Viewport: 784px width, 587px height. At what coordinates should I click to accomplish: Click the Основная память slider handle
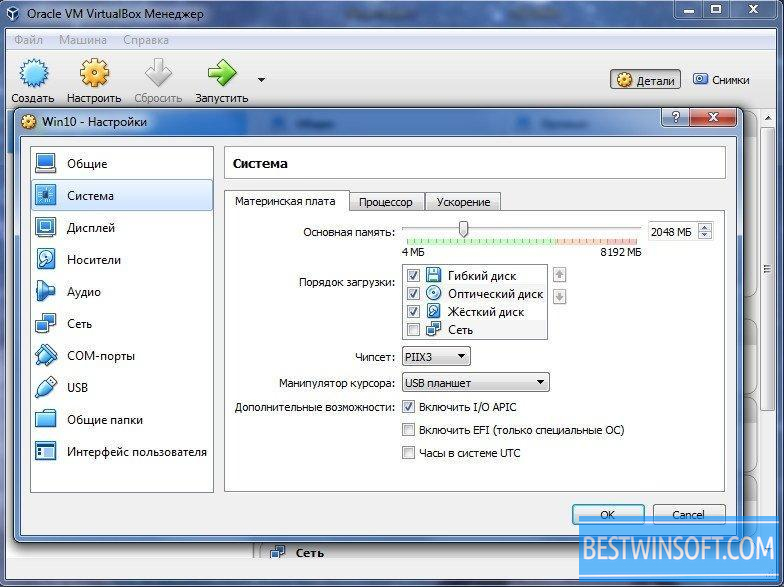click(464, 229)
